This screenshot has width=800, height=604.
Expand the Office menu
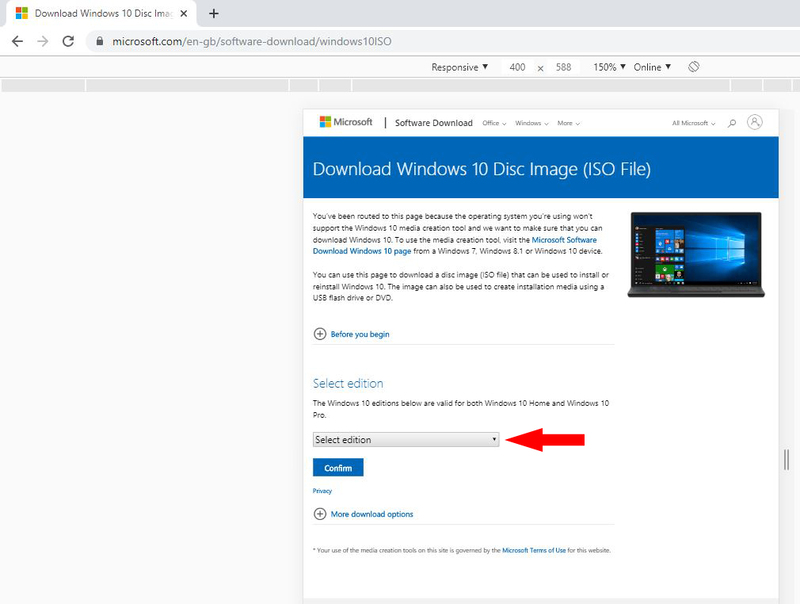pyautogui.click(x=494, y=123)
